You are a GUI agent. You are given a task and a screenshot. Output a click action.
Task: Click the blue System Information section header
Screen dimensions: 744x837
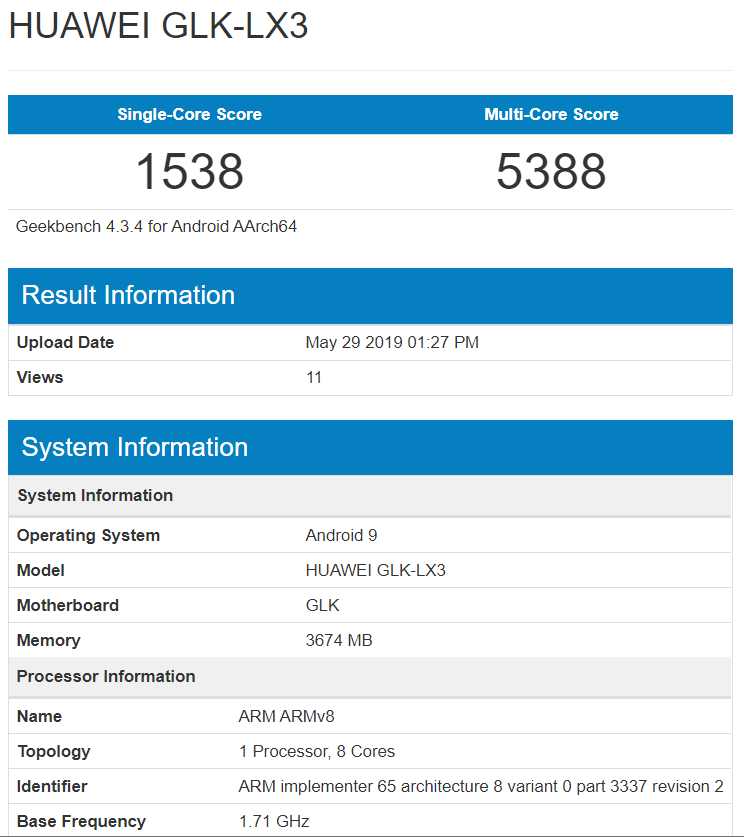370,447
